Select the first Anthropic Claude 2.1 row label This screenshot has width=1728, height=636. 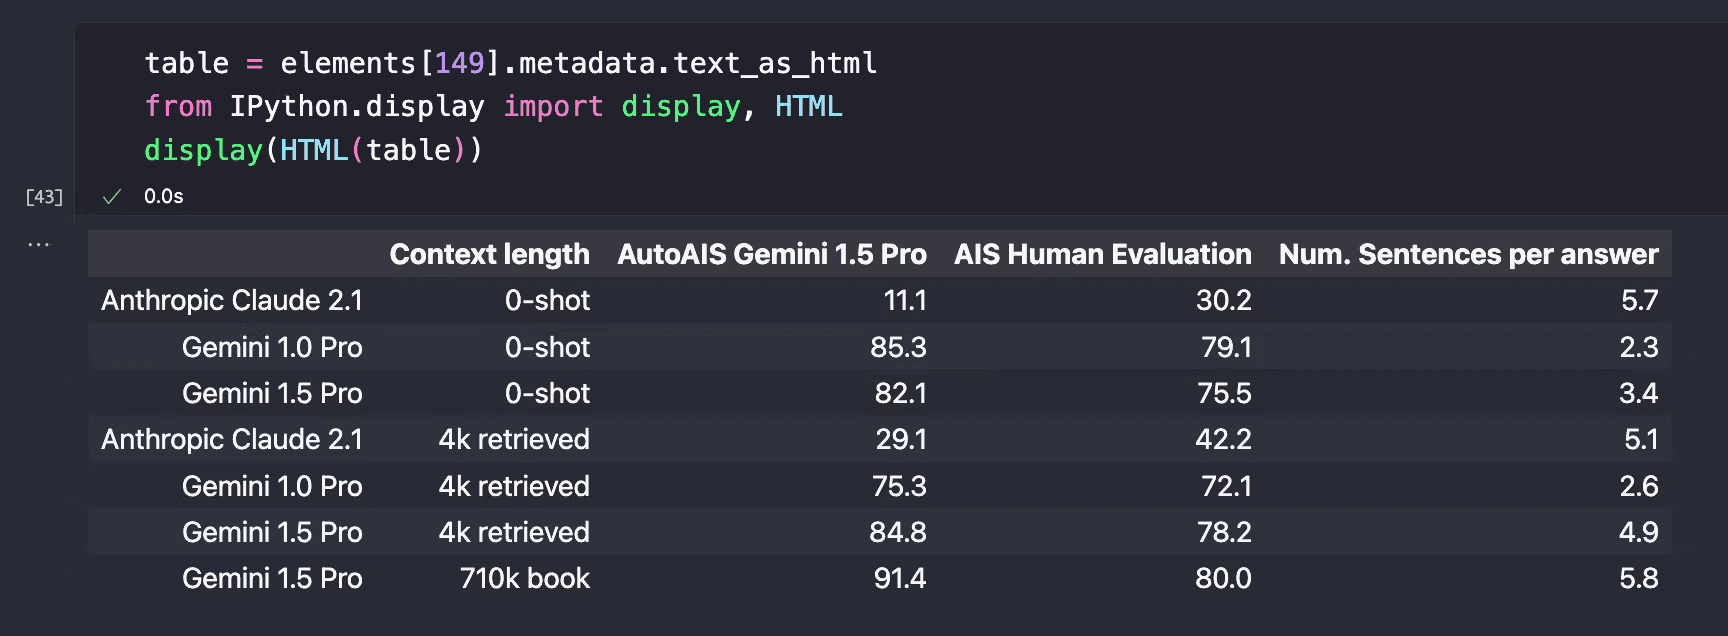pos(232,300)
